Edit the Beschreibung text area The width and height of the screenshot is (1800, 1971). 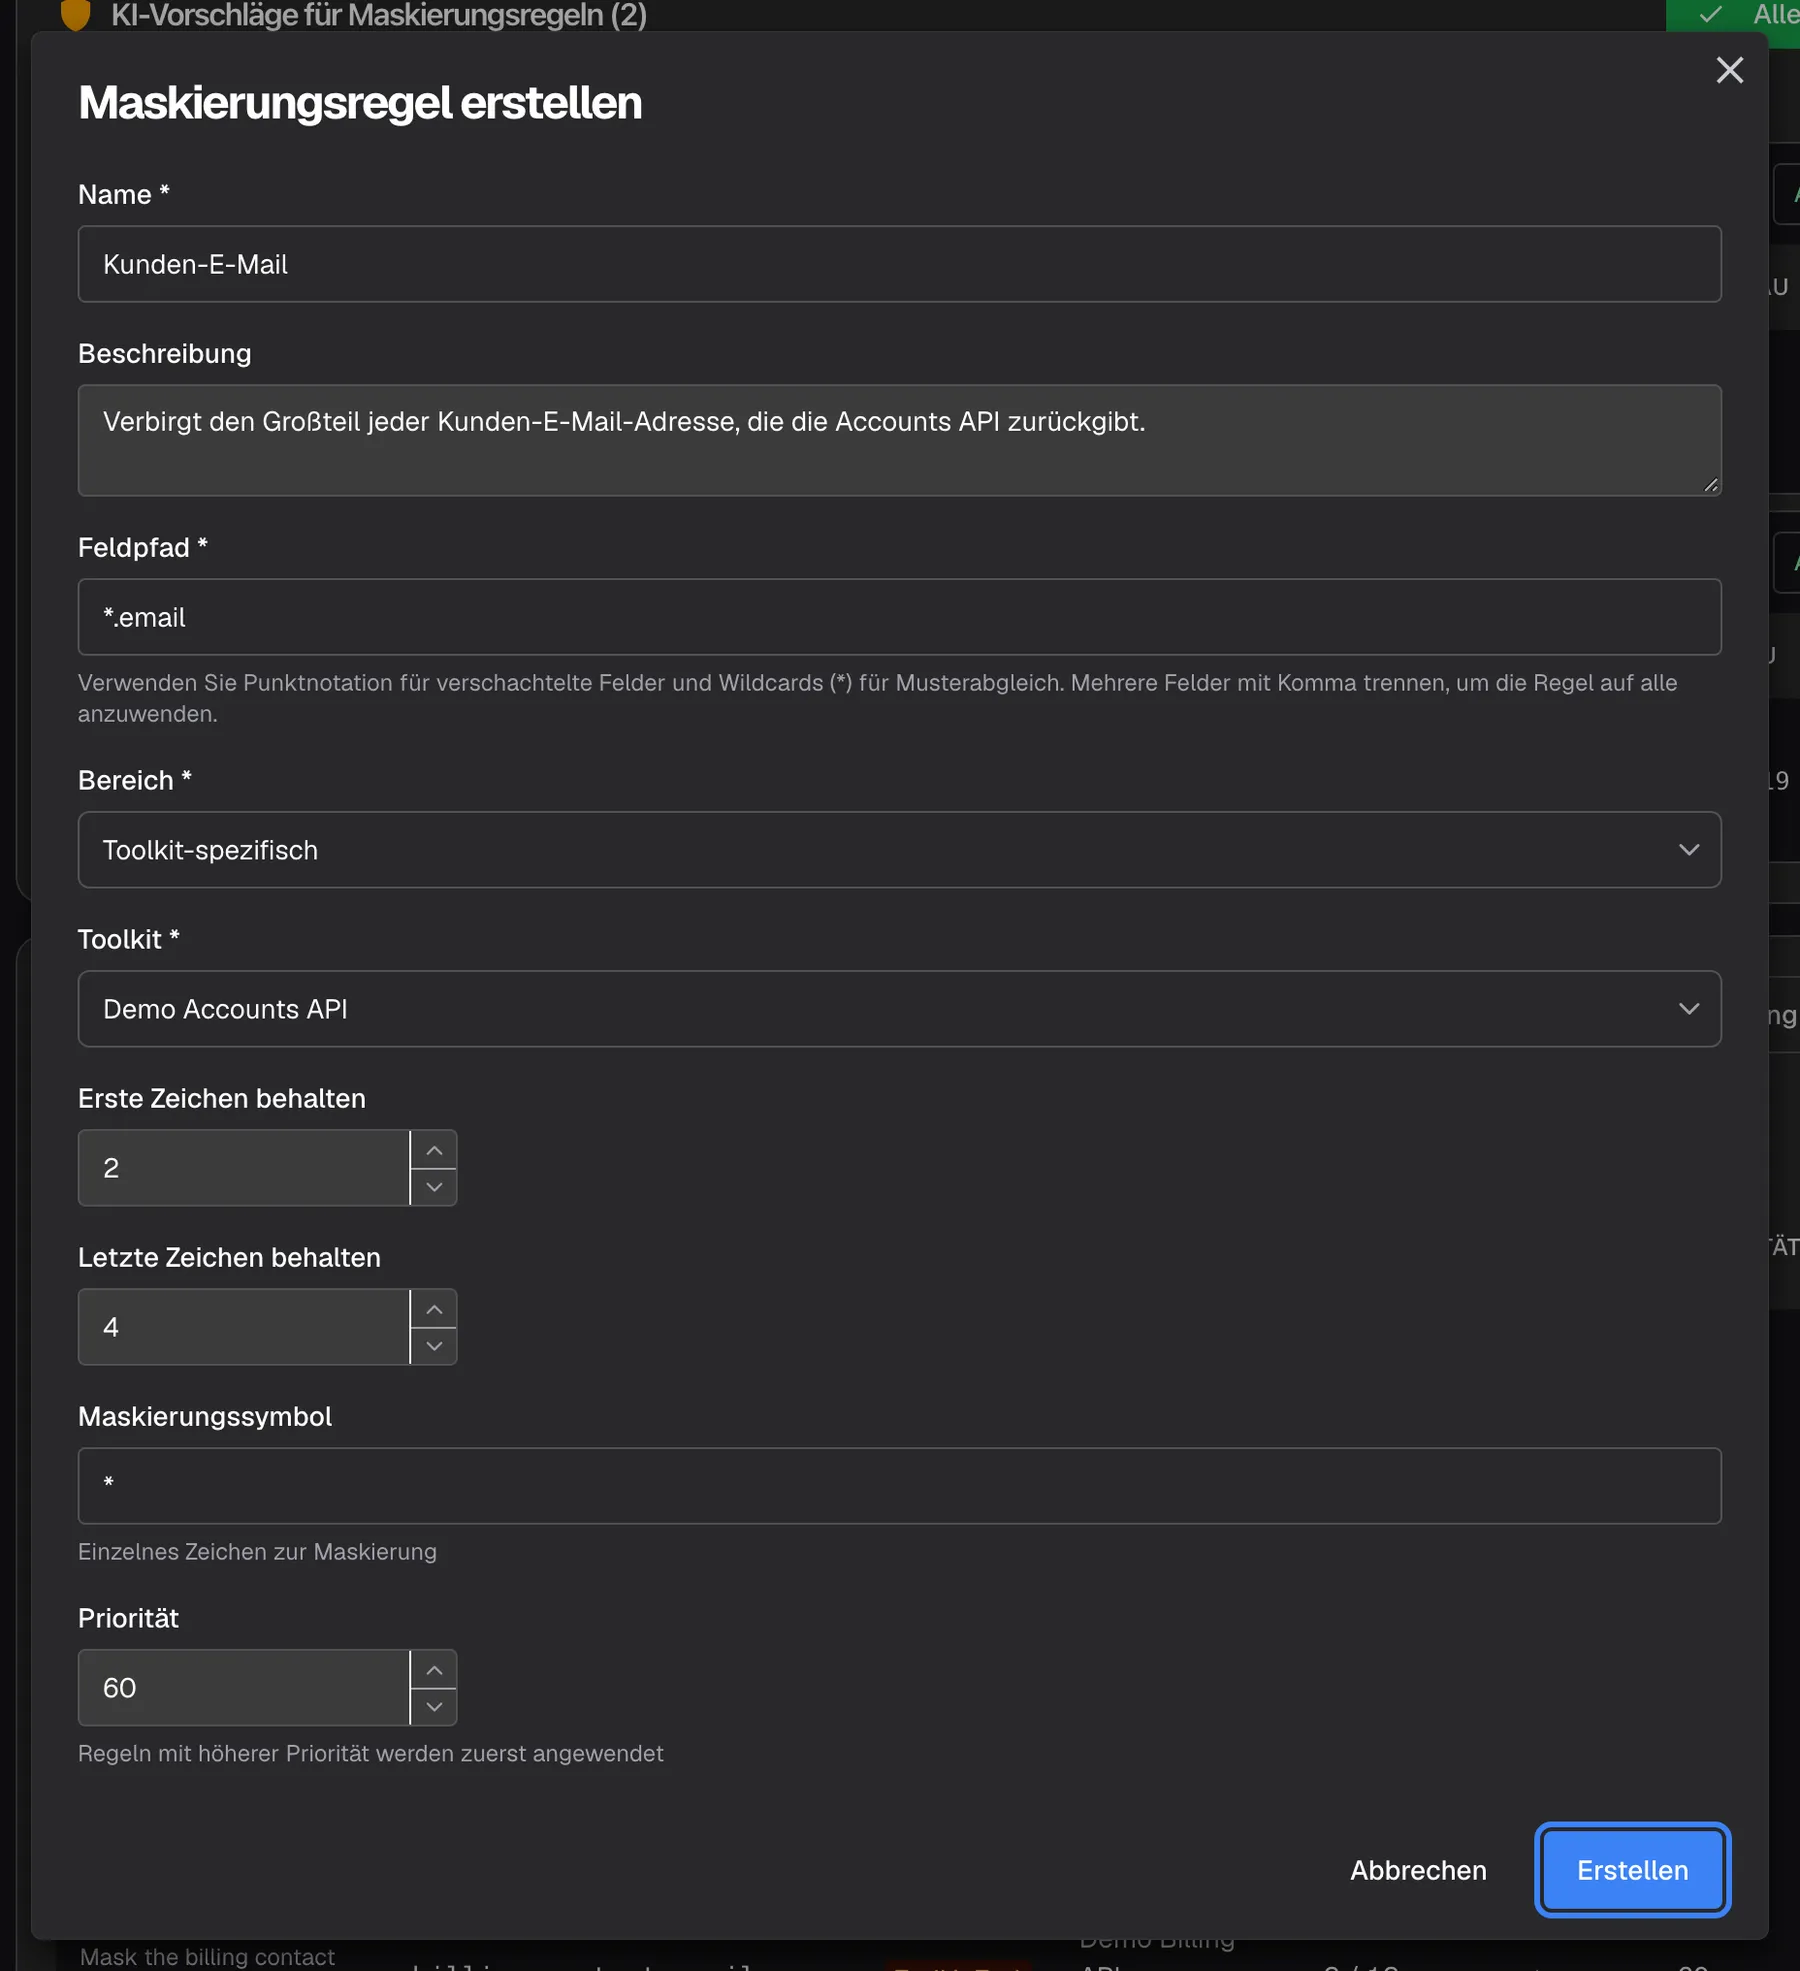click(899, 440)
